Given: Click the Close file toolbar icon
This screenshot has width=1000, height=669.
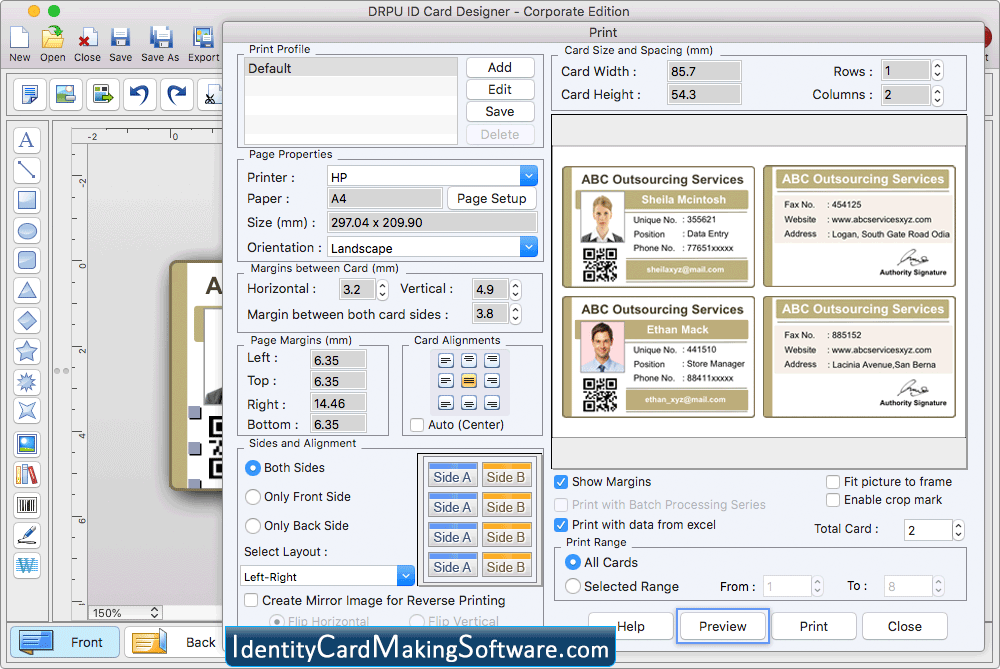Looking at the screenshot, I should point(87,44).
